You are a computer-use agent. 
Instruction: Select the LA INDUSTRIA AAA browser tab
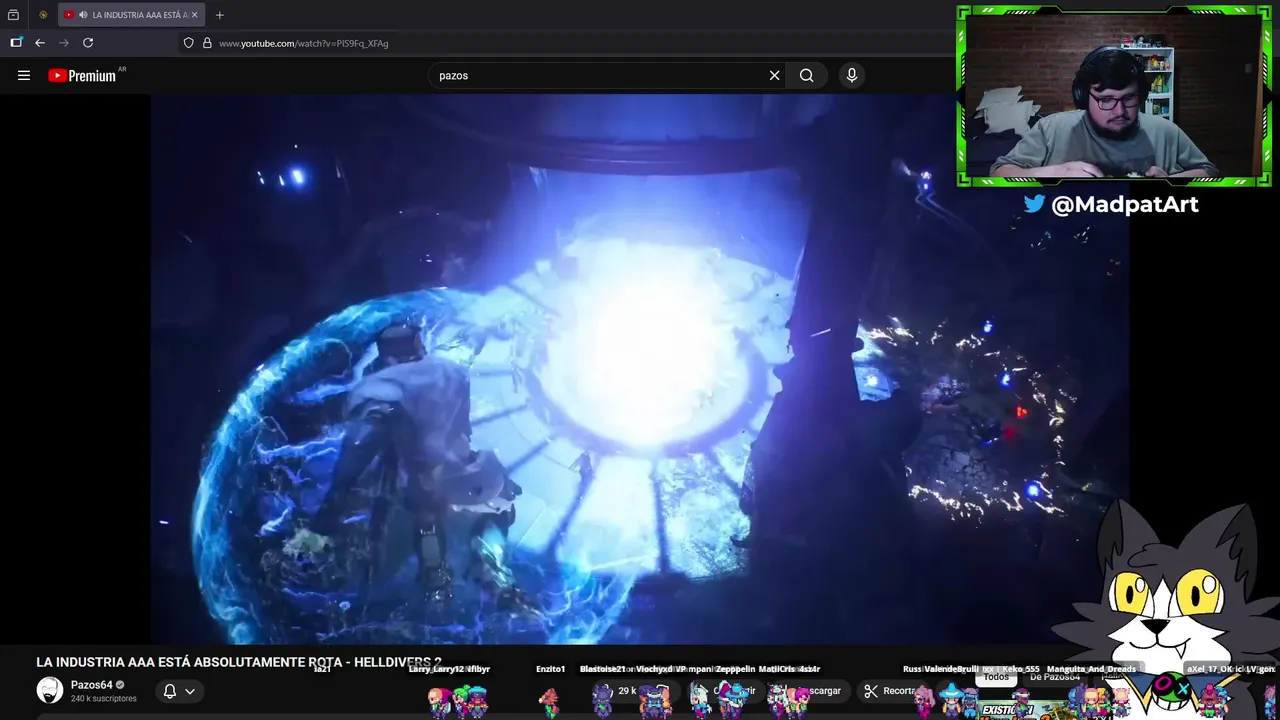[132, 15]
